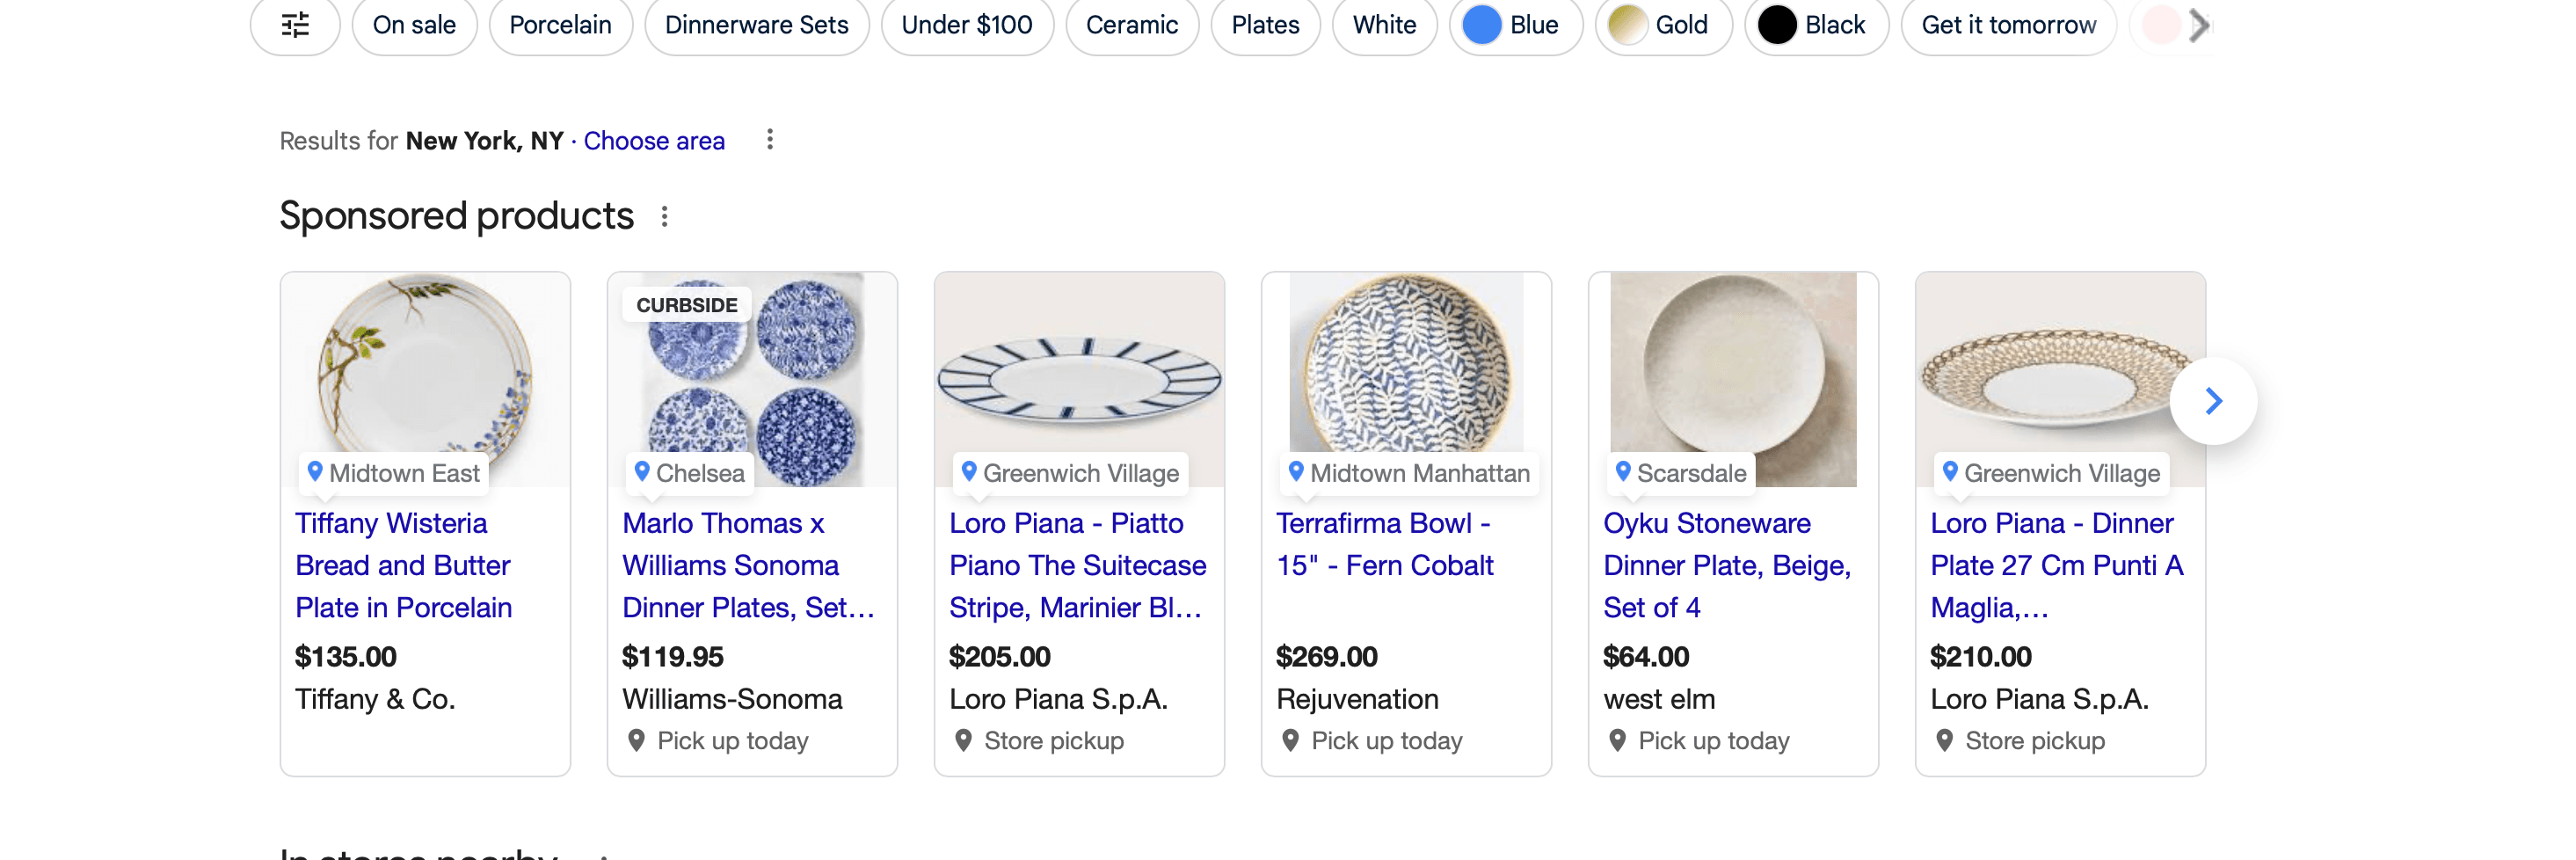The image size is (2576, 860).
Task: Select the Porcelain filter chip
Action: [x=560, y=25]
